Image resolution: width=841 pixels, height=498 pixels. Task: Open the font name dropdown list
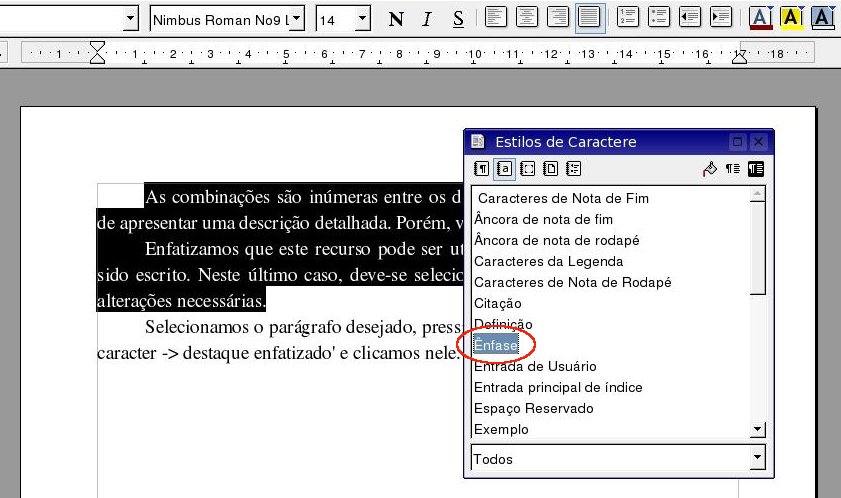[x=297, y=19]
